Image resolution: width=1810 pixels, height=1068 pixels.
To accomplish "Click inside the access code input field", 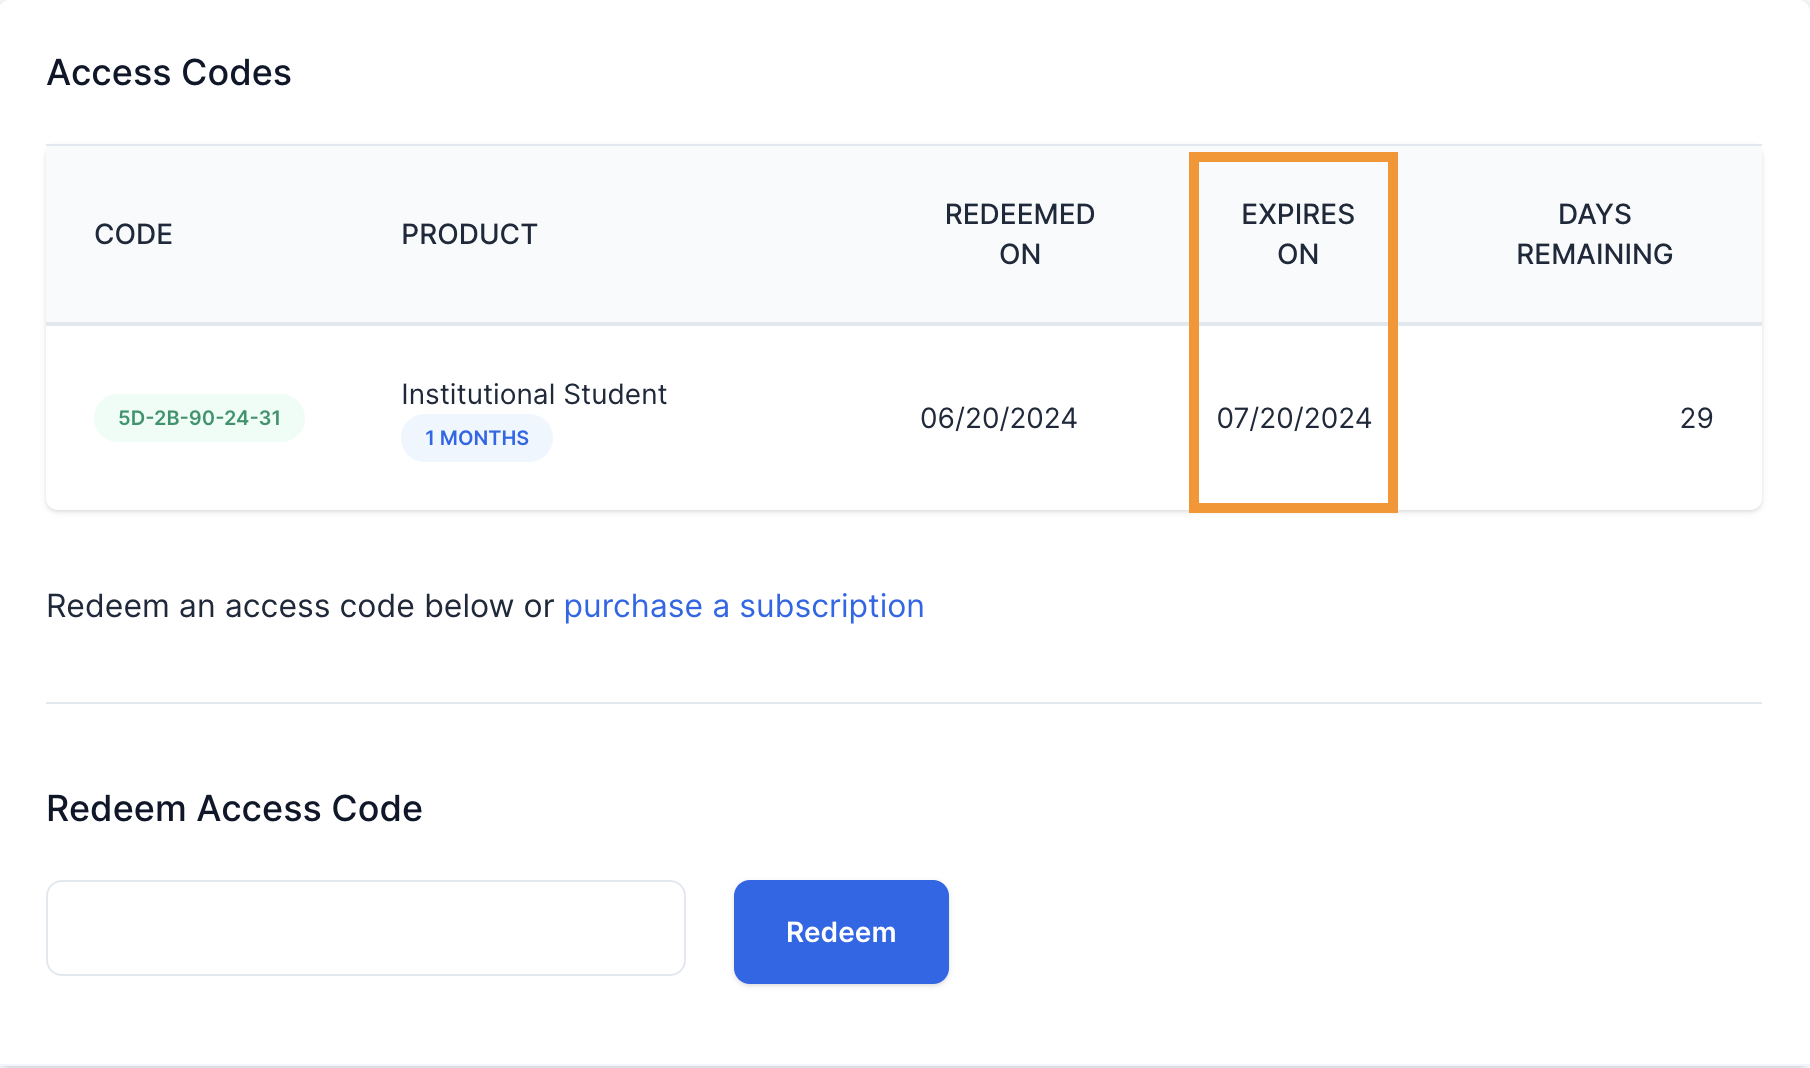I will 366,928.
